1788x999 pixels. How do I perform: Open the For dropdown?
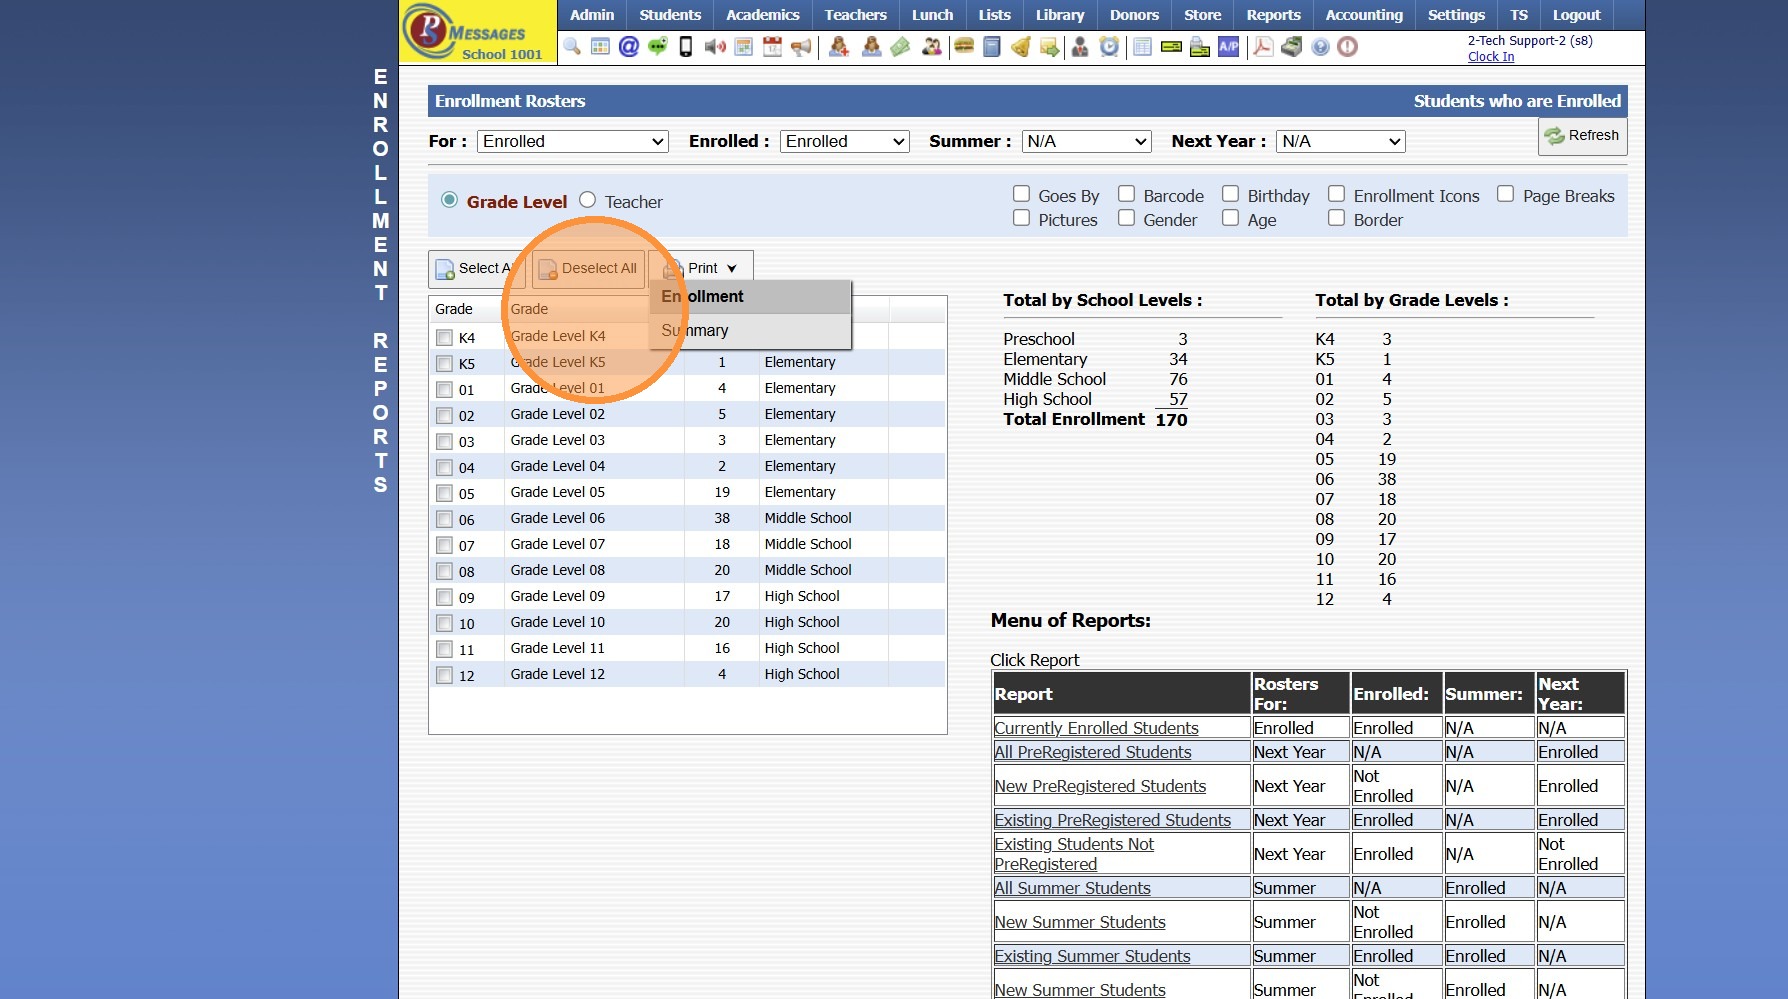(572, 142)
